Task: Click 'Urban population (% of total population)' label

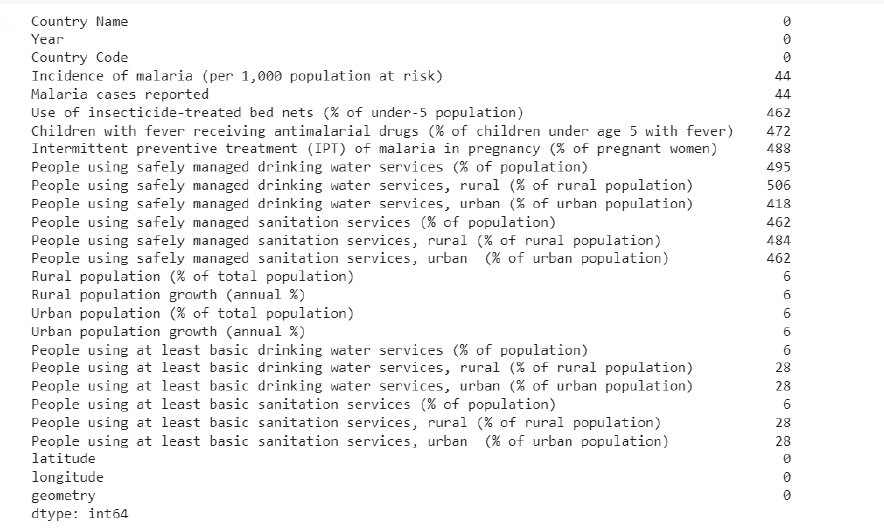Action: (192, 314)
